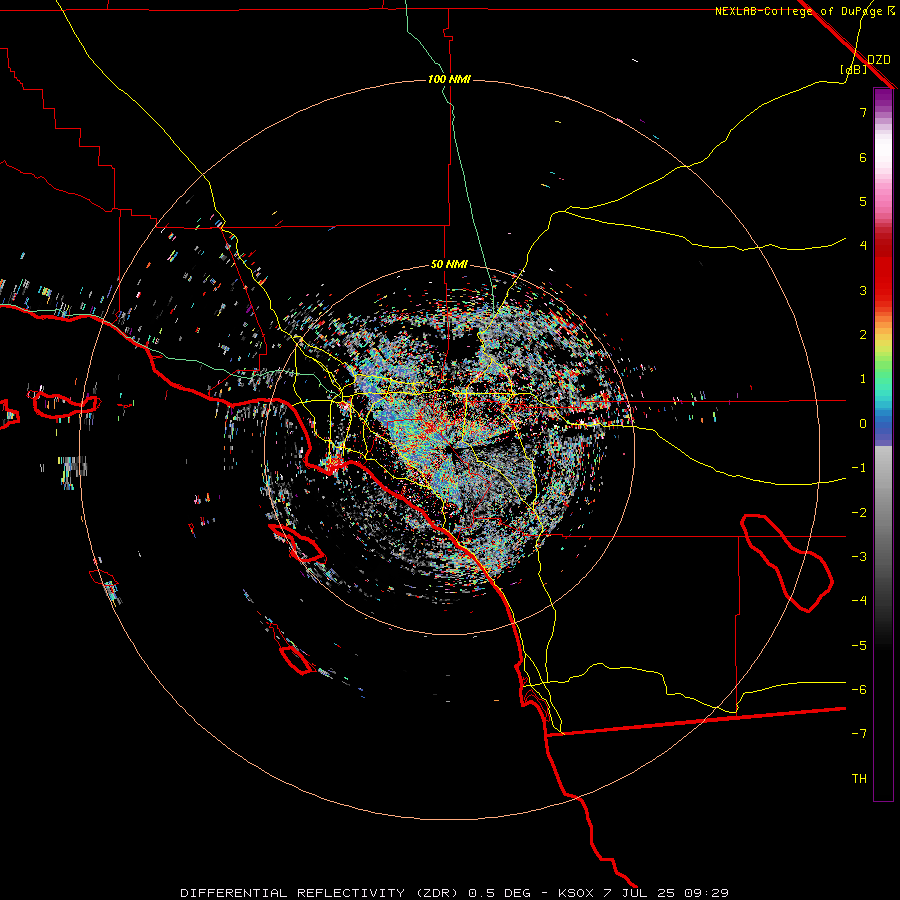The image size is (900, 900).
Task: Click the -3 value on color scale
Action: tap(859, 557)
